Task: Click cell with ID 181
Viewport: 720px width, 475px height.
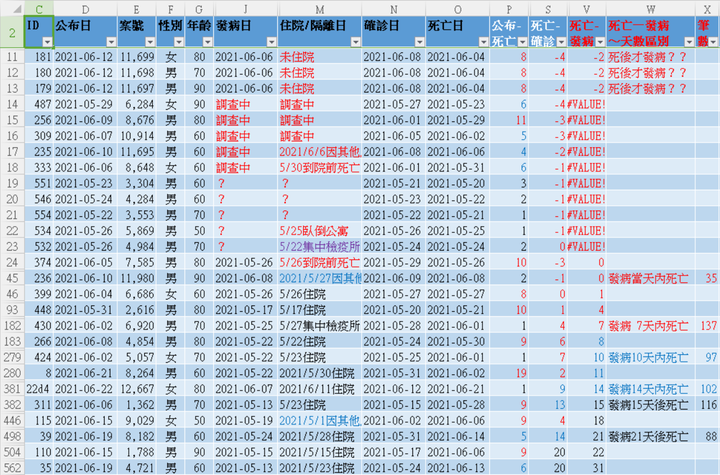Action: tap(39, 57)
